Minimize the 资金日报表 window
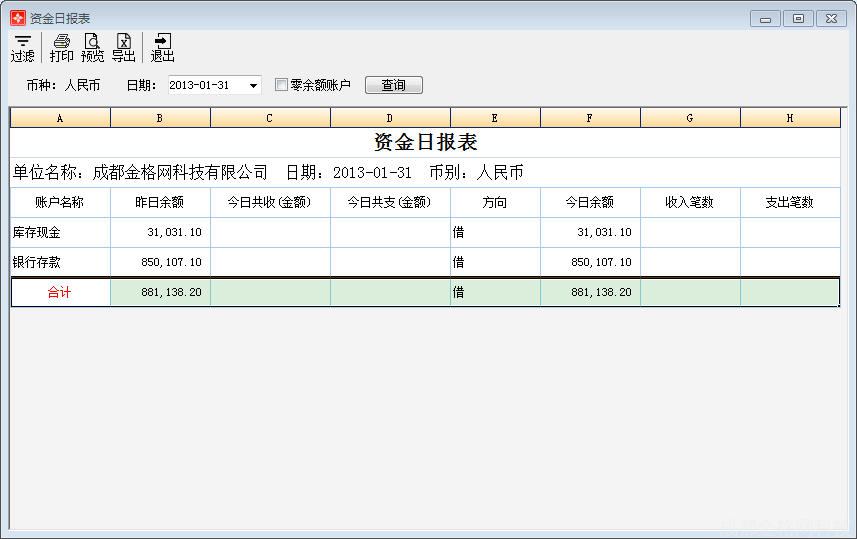Image resolution: width=857 pixels, height=539 pixels. tap(765, 18)
